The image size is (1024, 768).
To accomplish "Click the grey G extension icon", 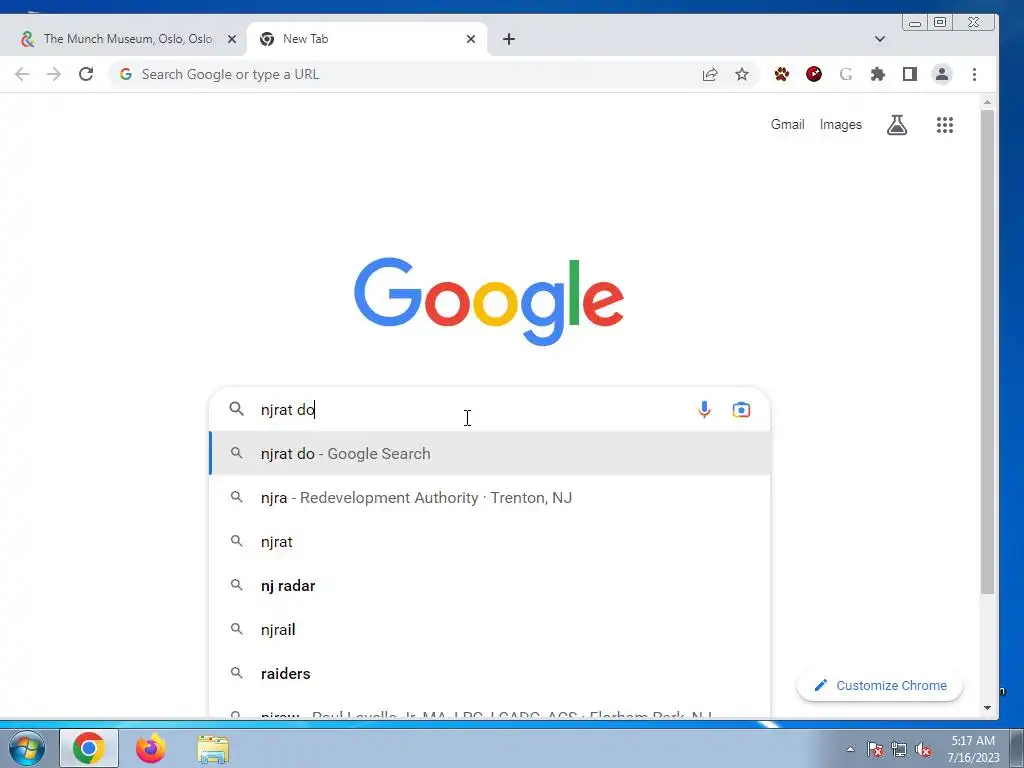I will click(846, 74).
